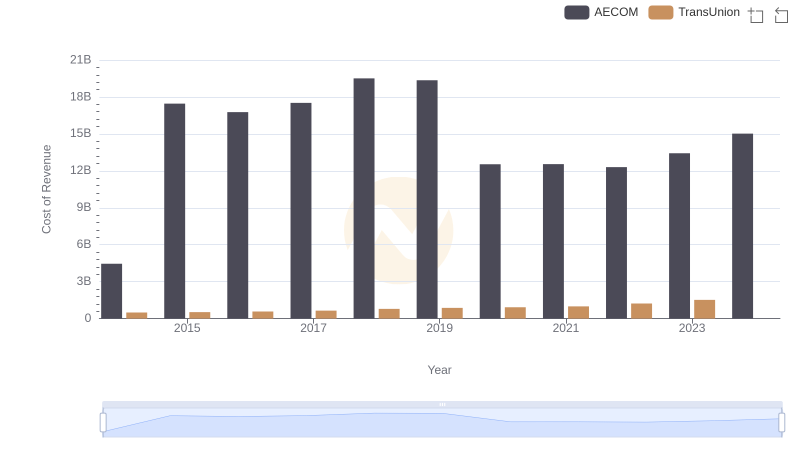Click the zoom reset icon
This screenshot has width=800, height=461.
tap(781, 15)
